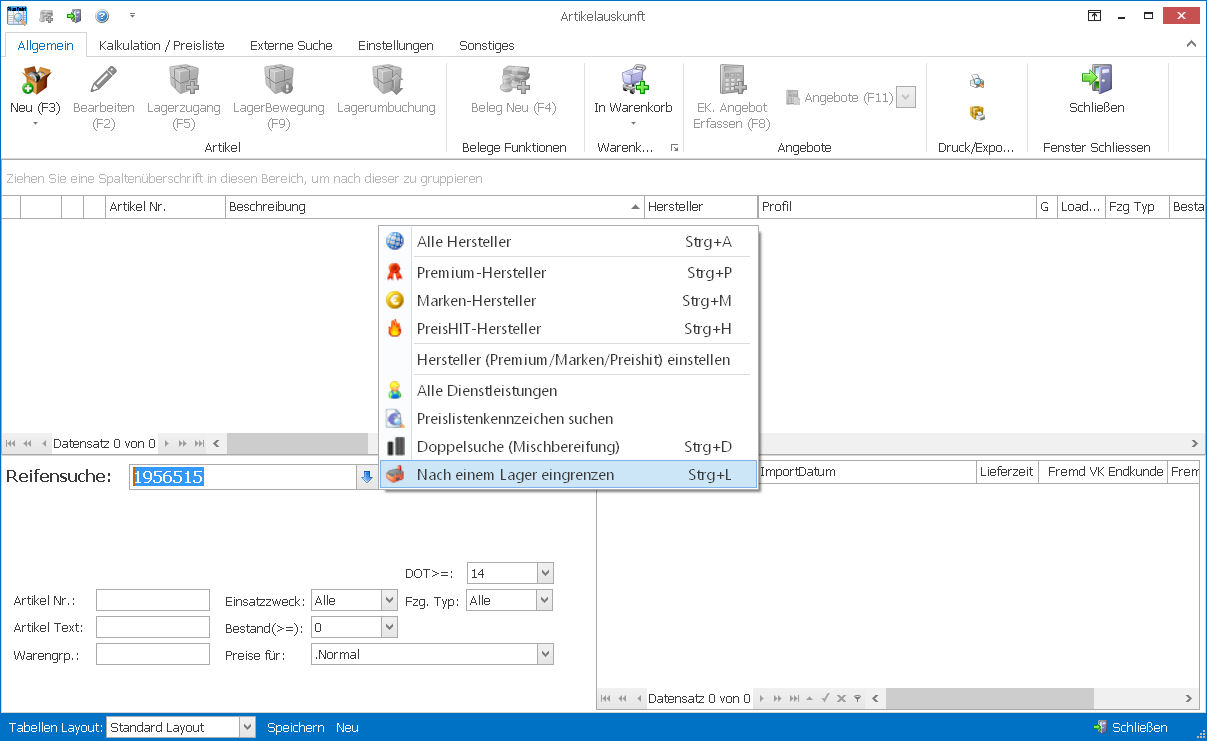Open the Tabellen Layout dropdown
Viewport: 1207px width, 741px height.
247,727
